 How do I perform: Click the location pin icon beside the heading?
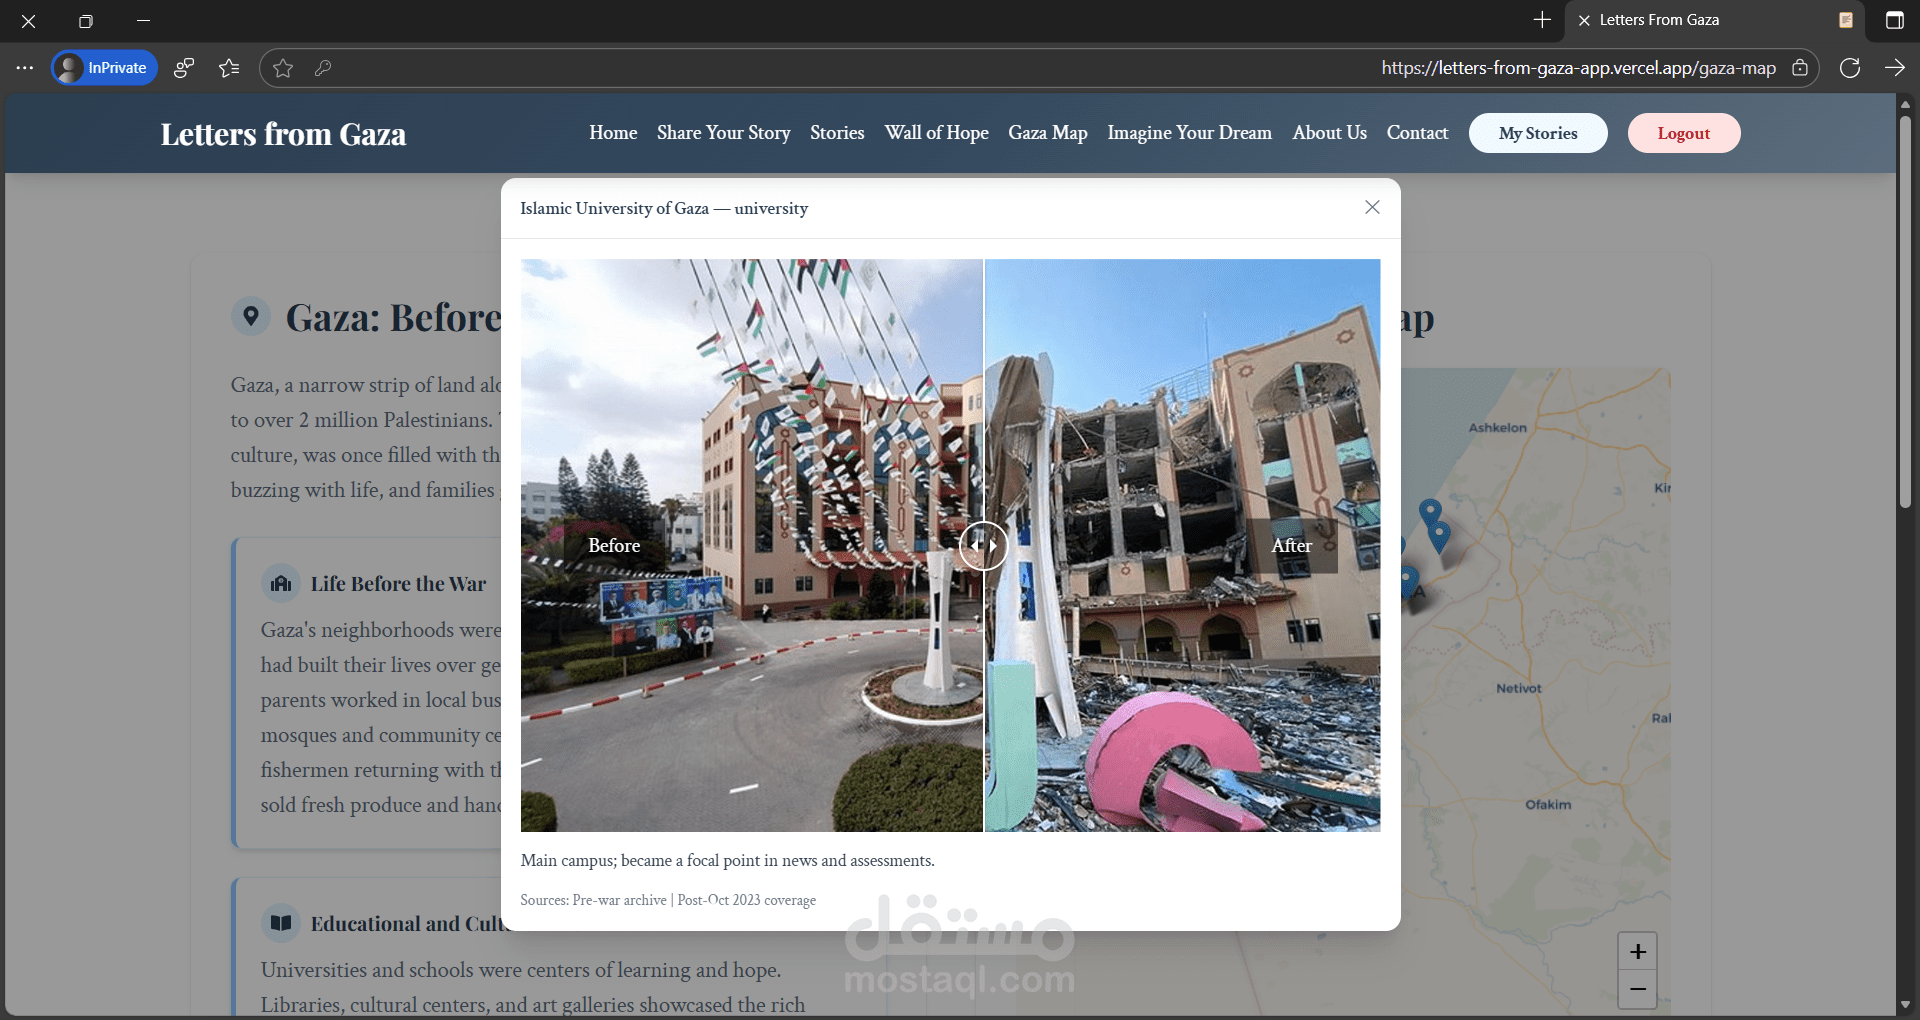251,317
